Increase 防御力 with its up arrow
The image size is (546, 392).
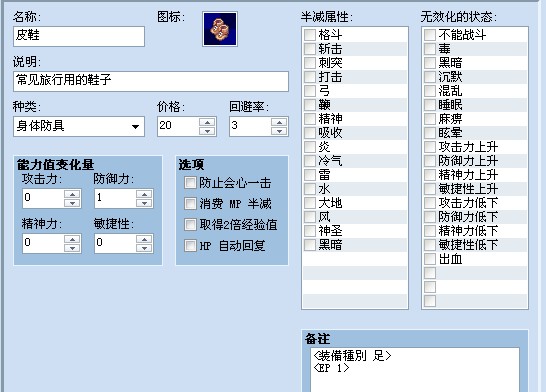coord(144,194)
